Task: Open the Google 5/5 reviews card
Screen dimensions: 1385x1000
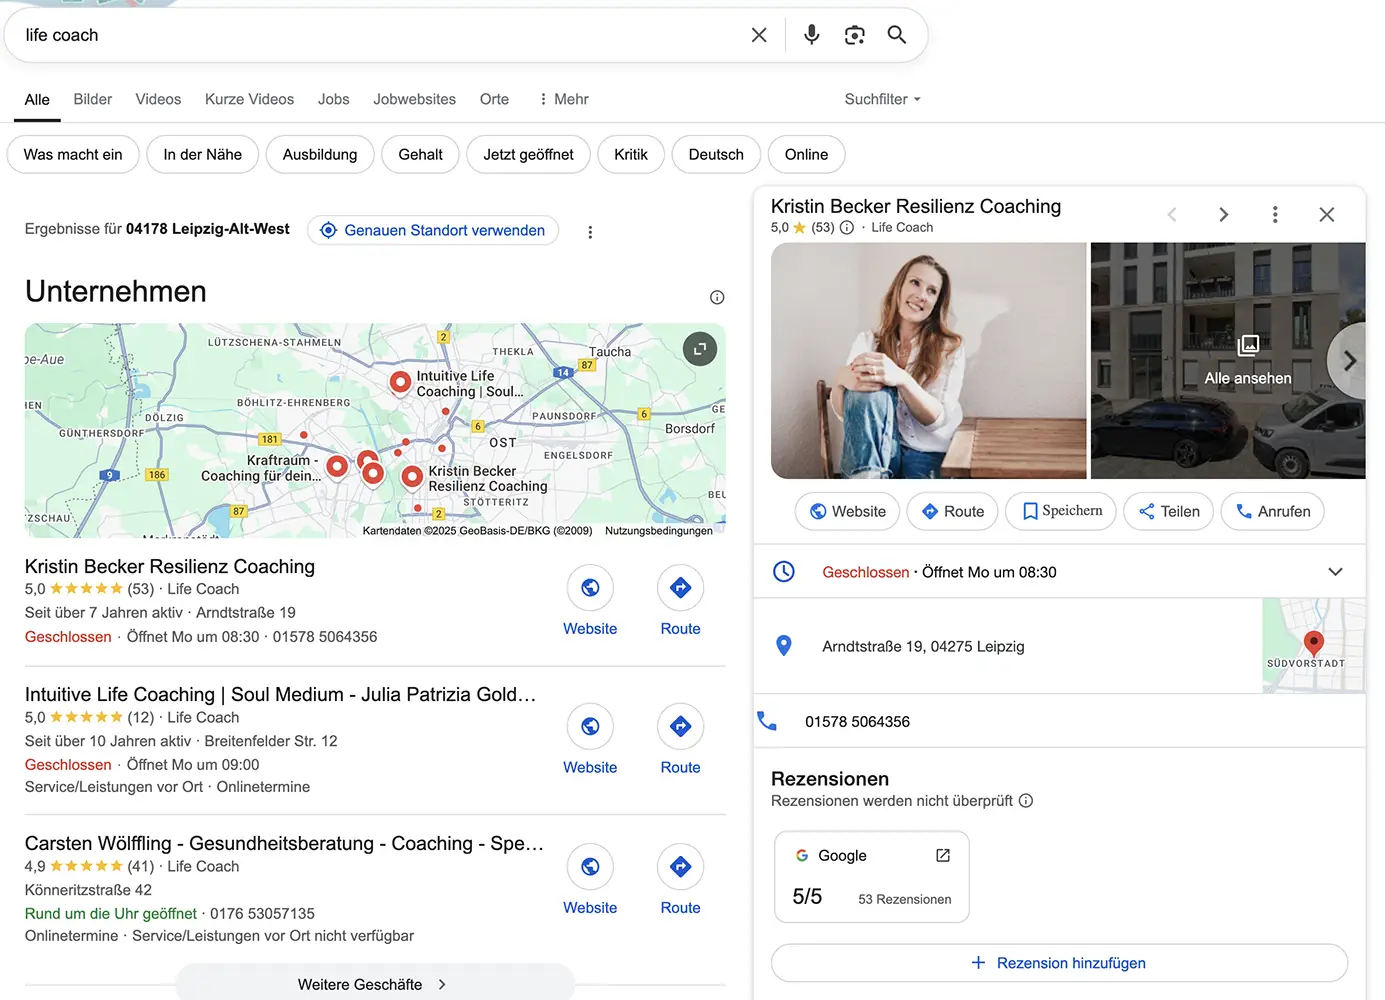Action: [872, 877]
